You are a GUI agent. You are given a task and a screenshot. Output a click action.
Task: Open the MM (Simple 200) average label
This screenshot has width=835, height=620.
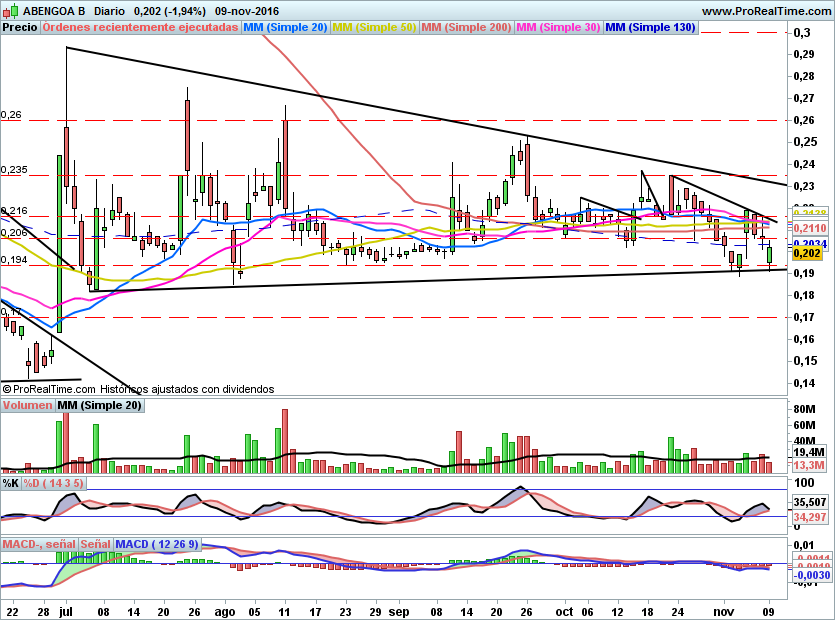[466, 28]
